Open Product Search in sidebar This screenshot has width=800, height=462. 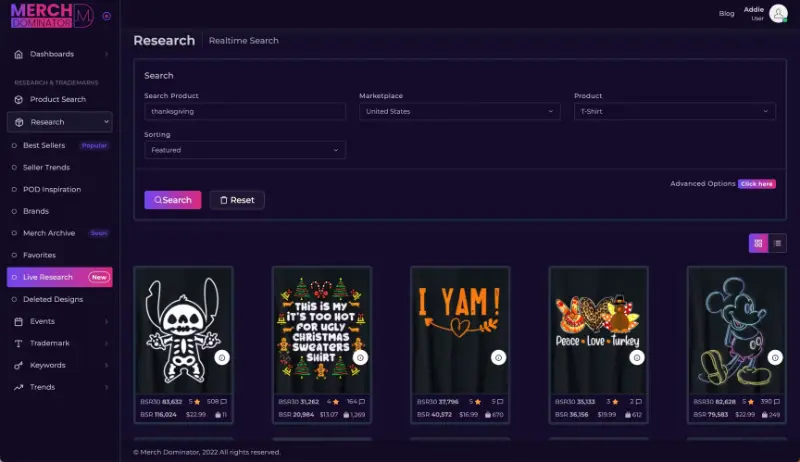[x=60, y=99]
